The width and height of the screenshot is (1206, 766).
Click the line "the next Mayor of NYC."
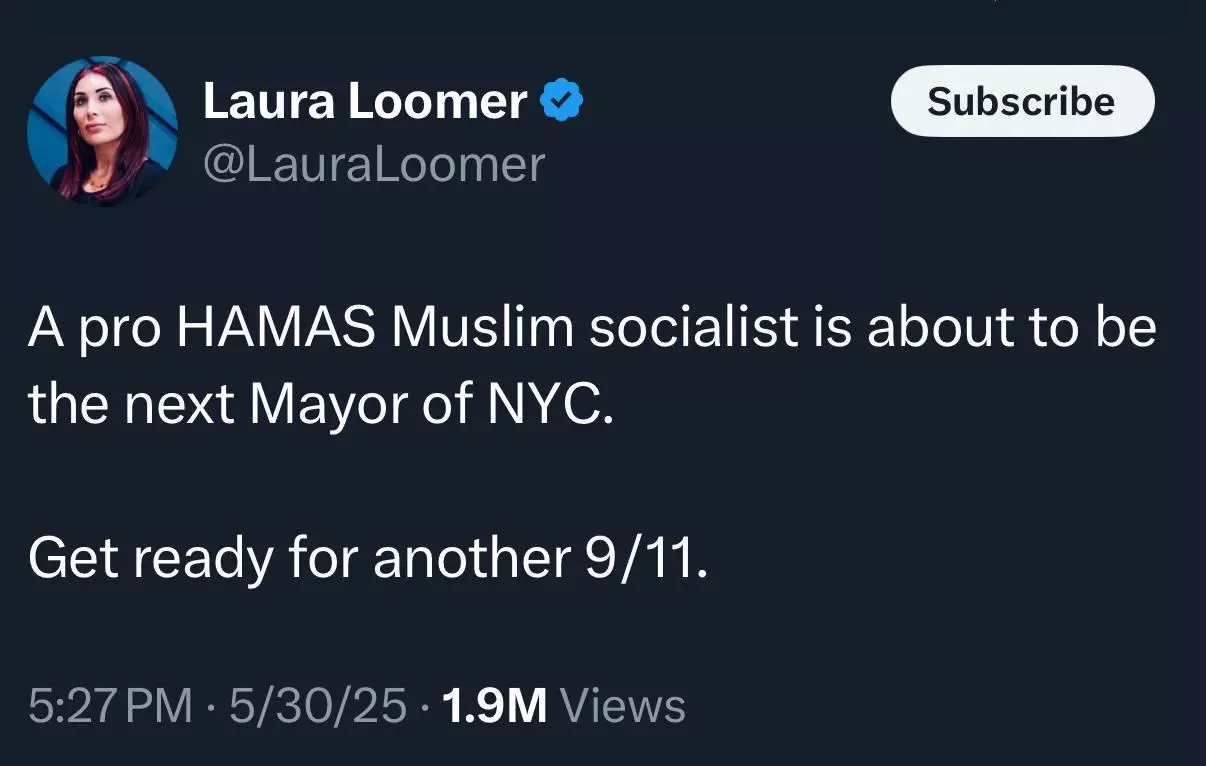pos(319,405)
